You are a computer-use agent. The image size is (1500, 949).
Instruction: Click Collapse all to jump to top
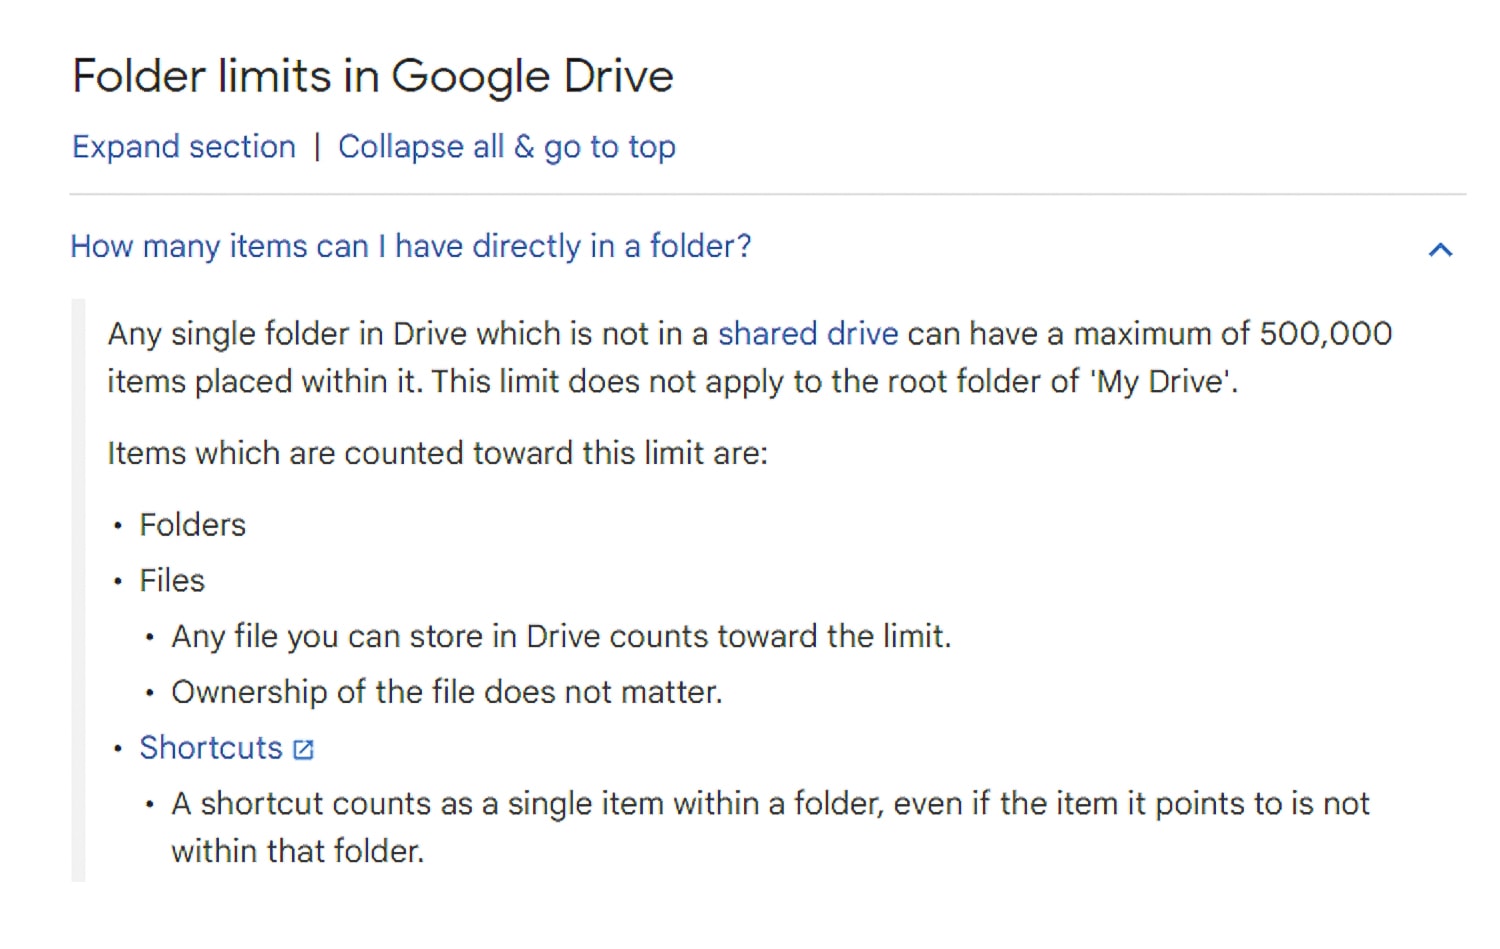point(507,147)
